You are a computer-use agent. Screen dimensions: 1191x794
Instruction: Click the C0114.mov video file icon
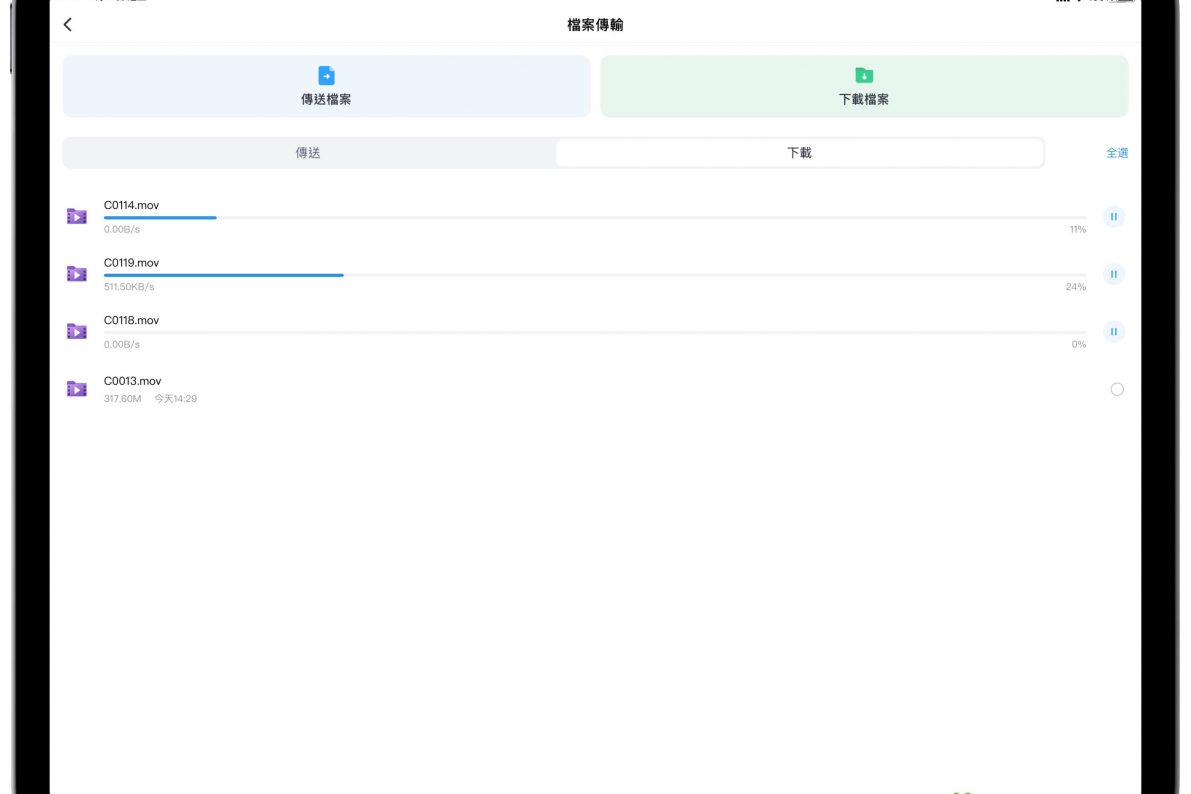[77, 216]
